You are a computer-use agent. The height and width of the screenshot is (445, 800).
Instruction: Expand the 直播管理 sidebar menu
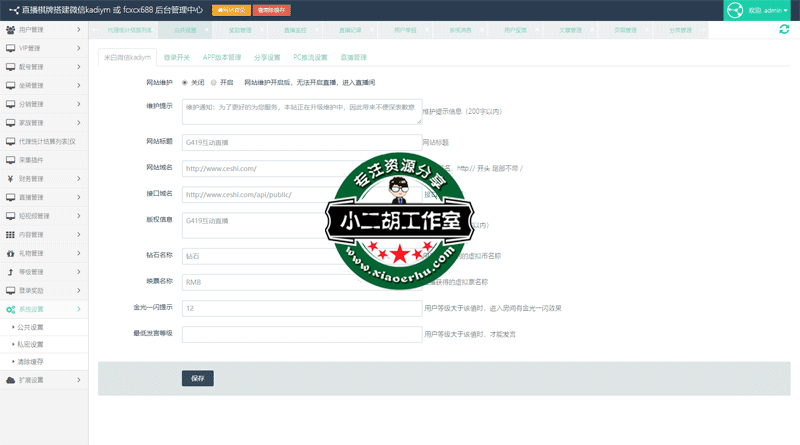pos(44,197)
